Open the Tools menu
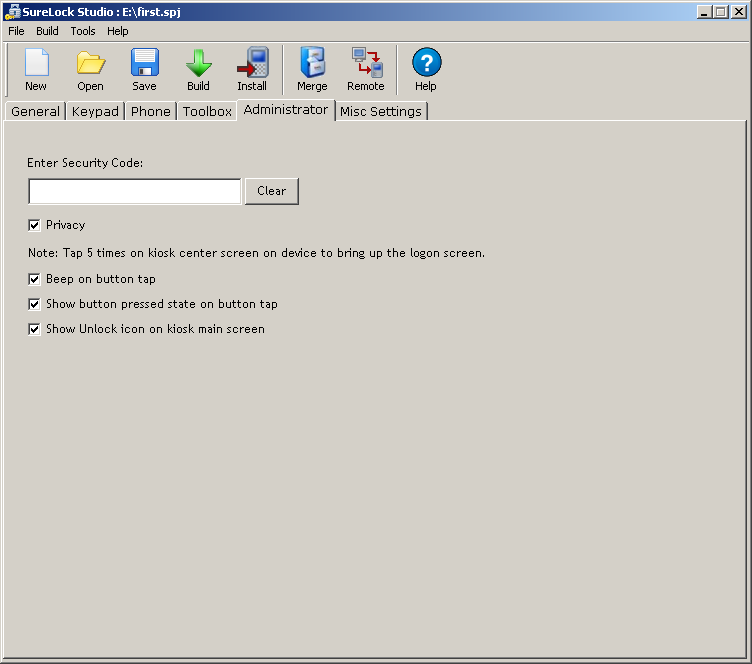 click(83, 31)
